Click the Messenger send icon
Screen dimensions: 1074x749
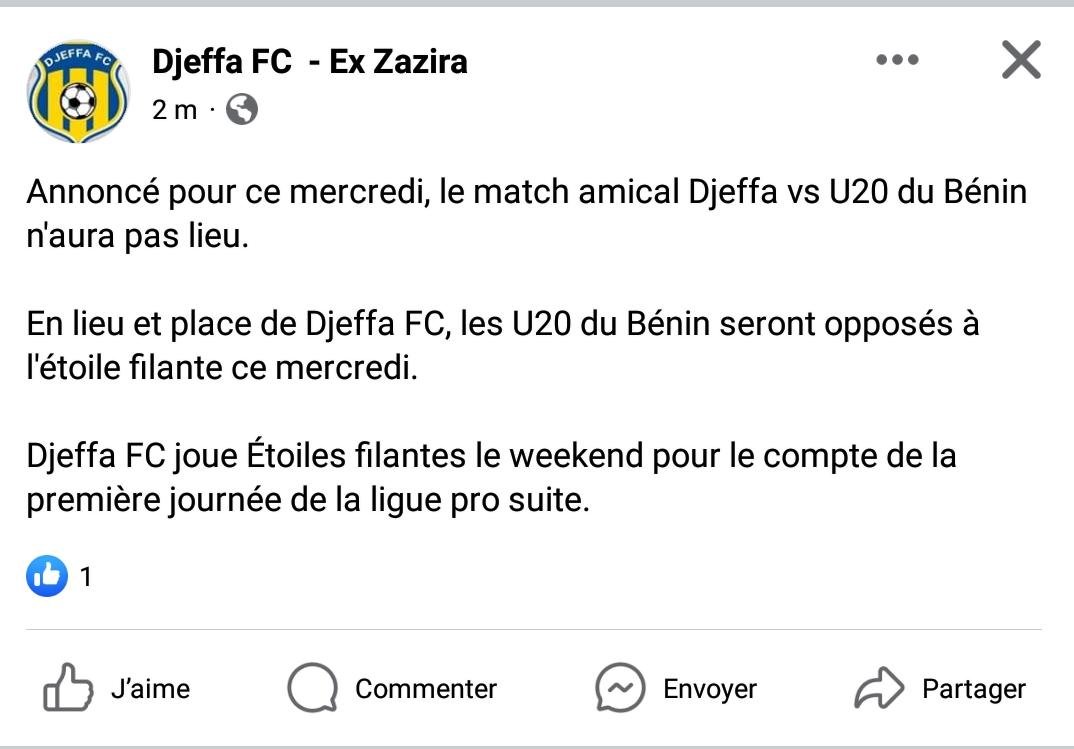point(620,688)
